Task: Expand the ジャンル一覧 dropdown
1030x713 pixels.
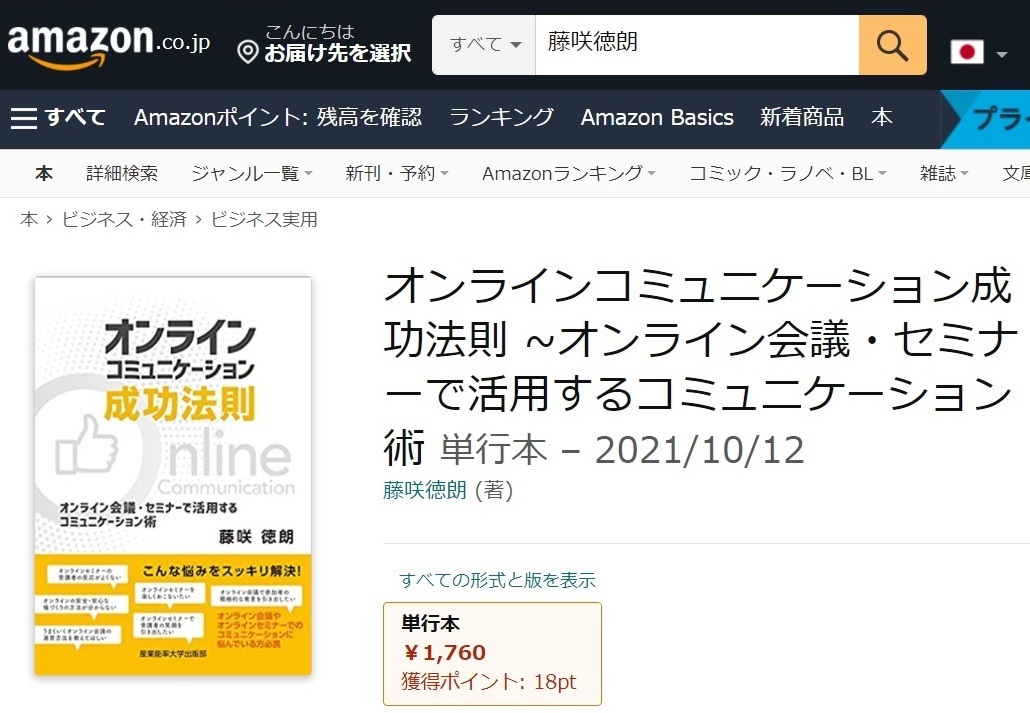Action: 252,173
